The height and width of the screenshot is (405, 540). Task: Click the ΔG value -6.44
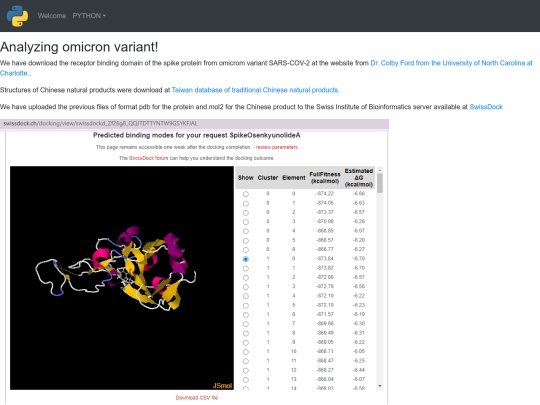click(x=359, y=370)
